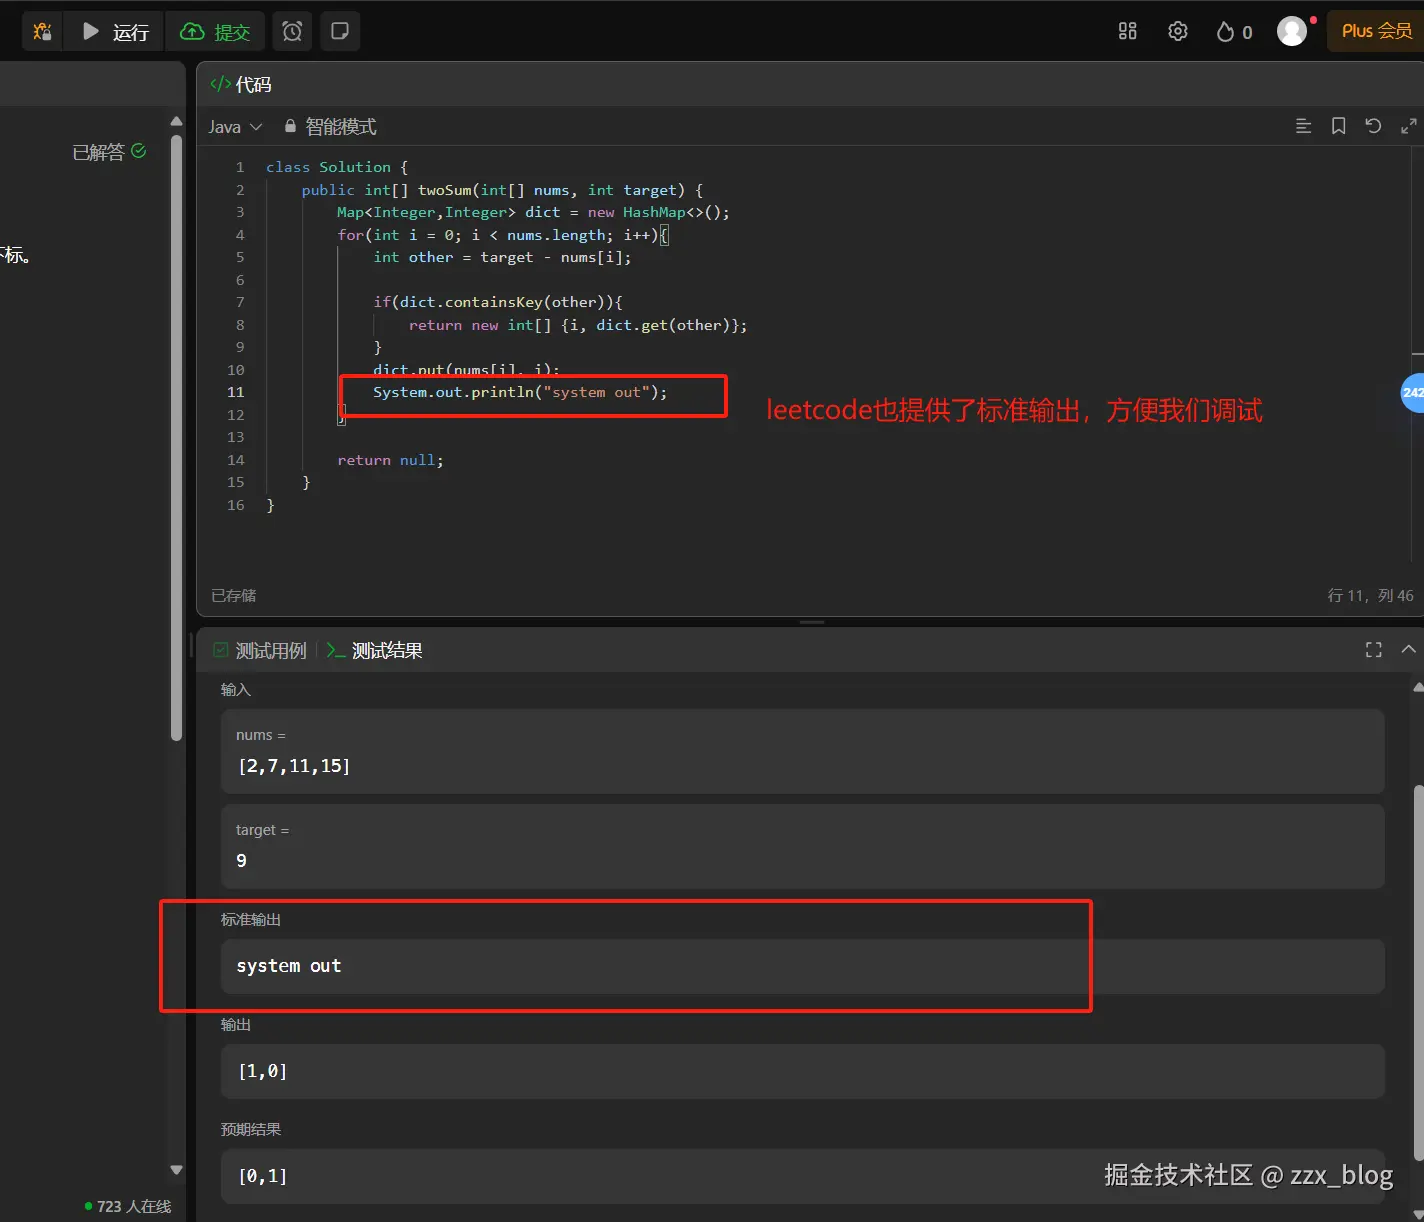Open user avatar profile menu
1424x1222 pixels.
point(1292,31)
